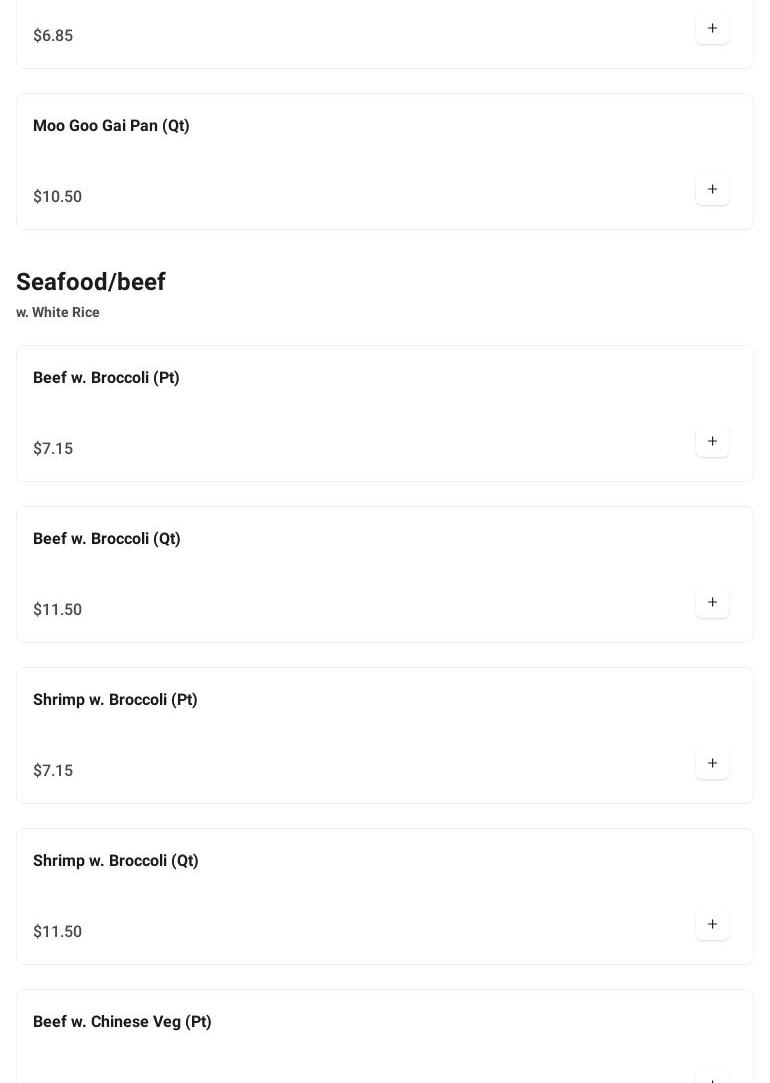View Shrimp w. Broccoli (Pt) item name

coord(115,700)
